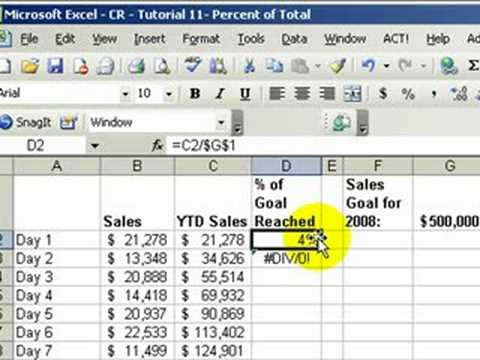The height and width of the screenshot is (360, 480).
Task: Select column A header
Action: click(x=57, y=166)
